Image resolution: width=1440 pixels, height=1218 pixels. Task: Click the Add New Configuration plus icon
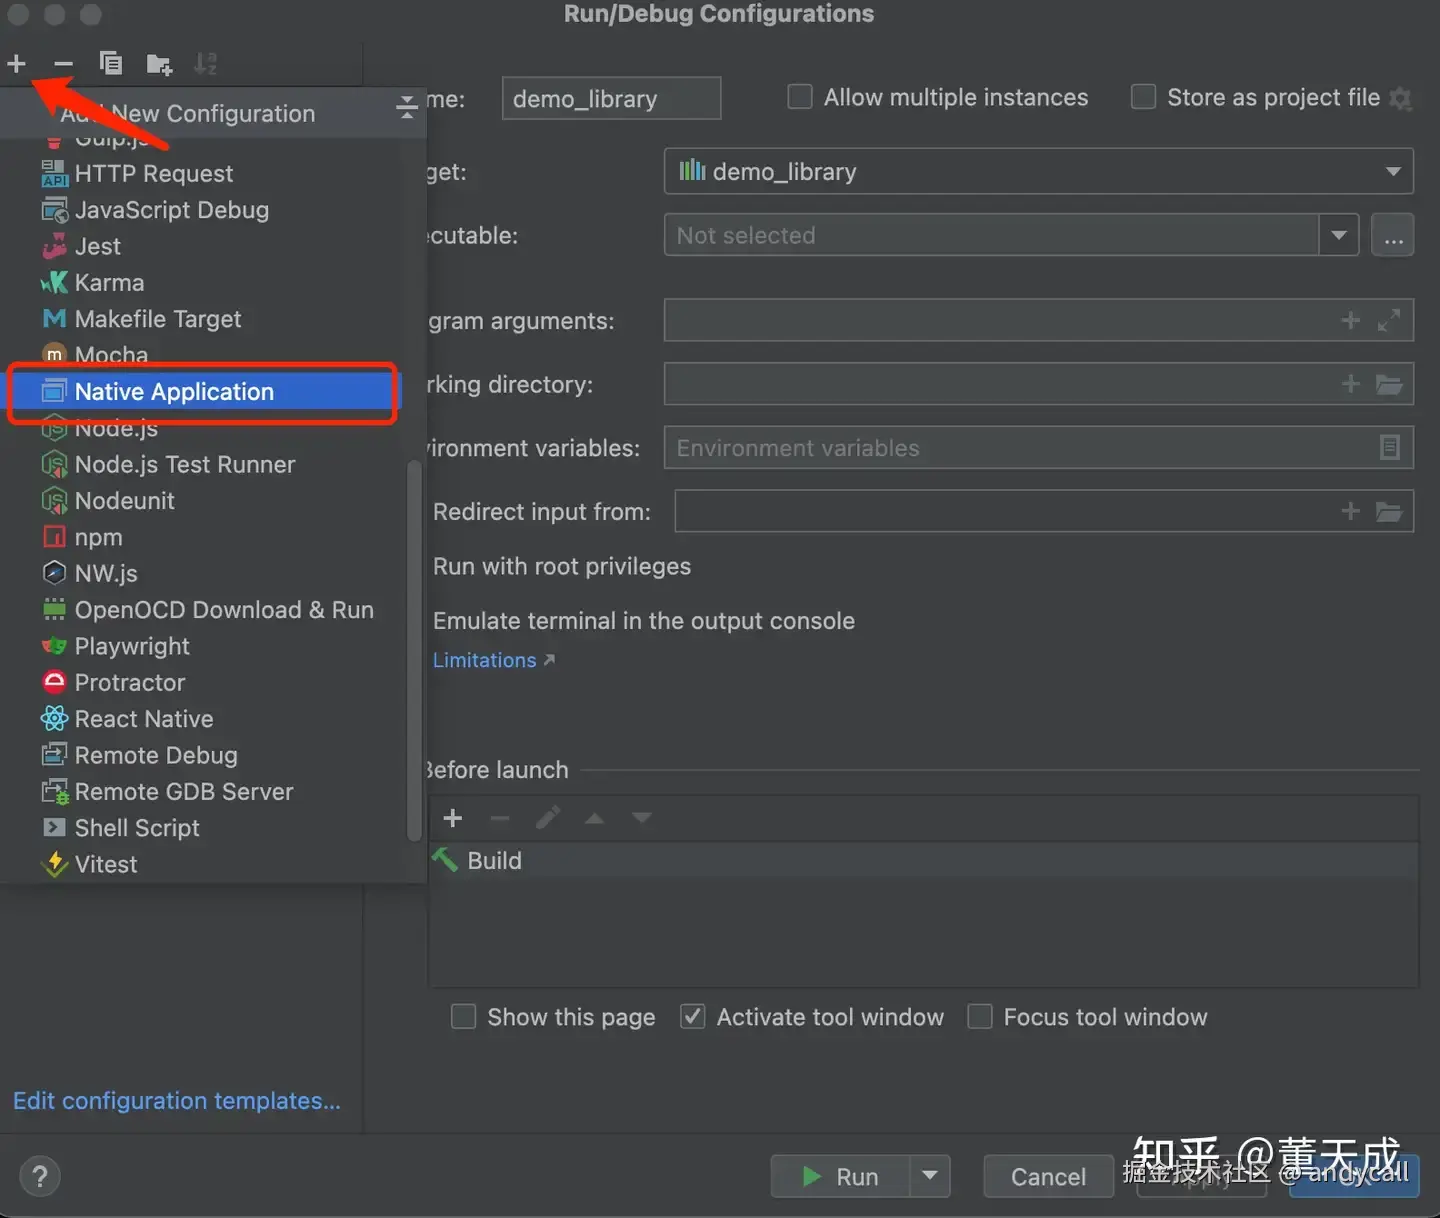(16, 64)
